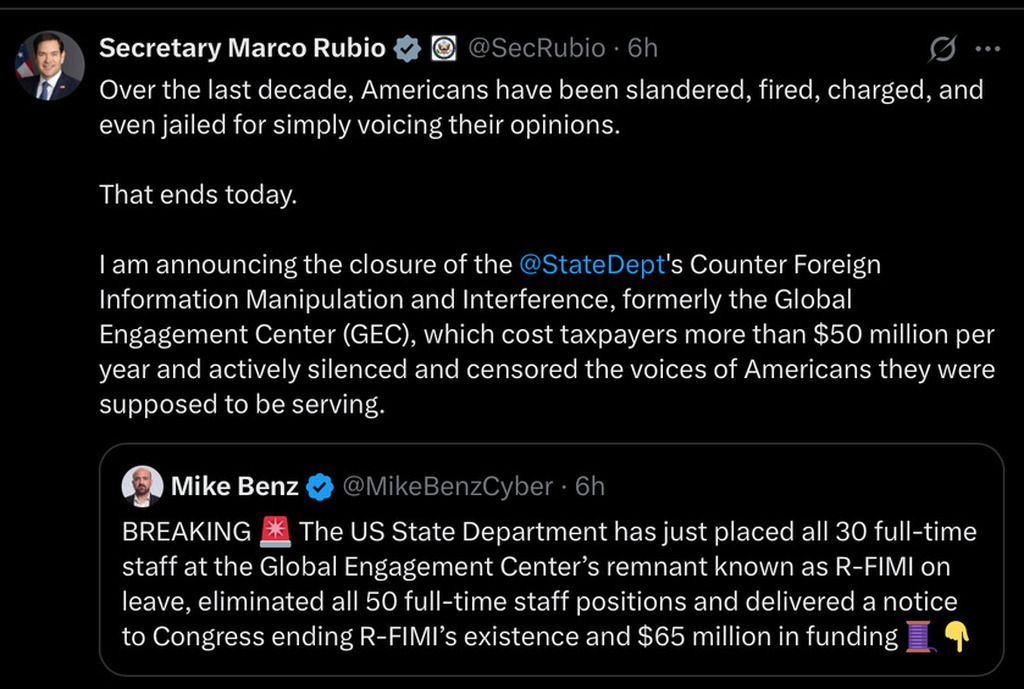Open the quoted Mike Benz post body

(x=540, y=585)
